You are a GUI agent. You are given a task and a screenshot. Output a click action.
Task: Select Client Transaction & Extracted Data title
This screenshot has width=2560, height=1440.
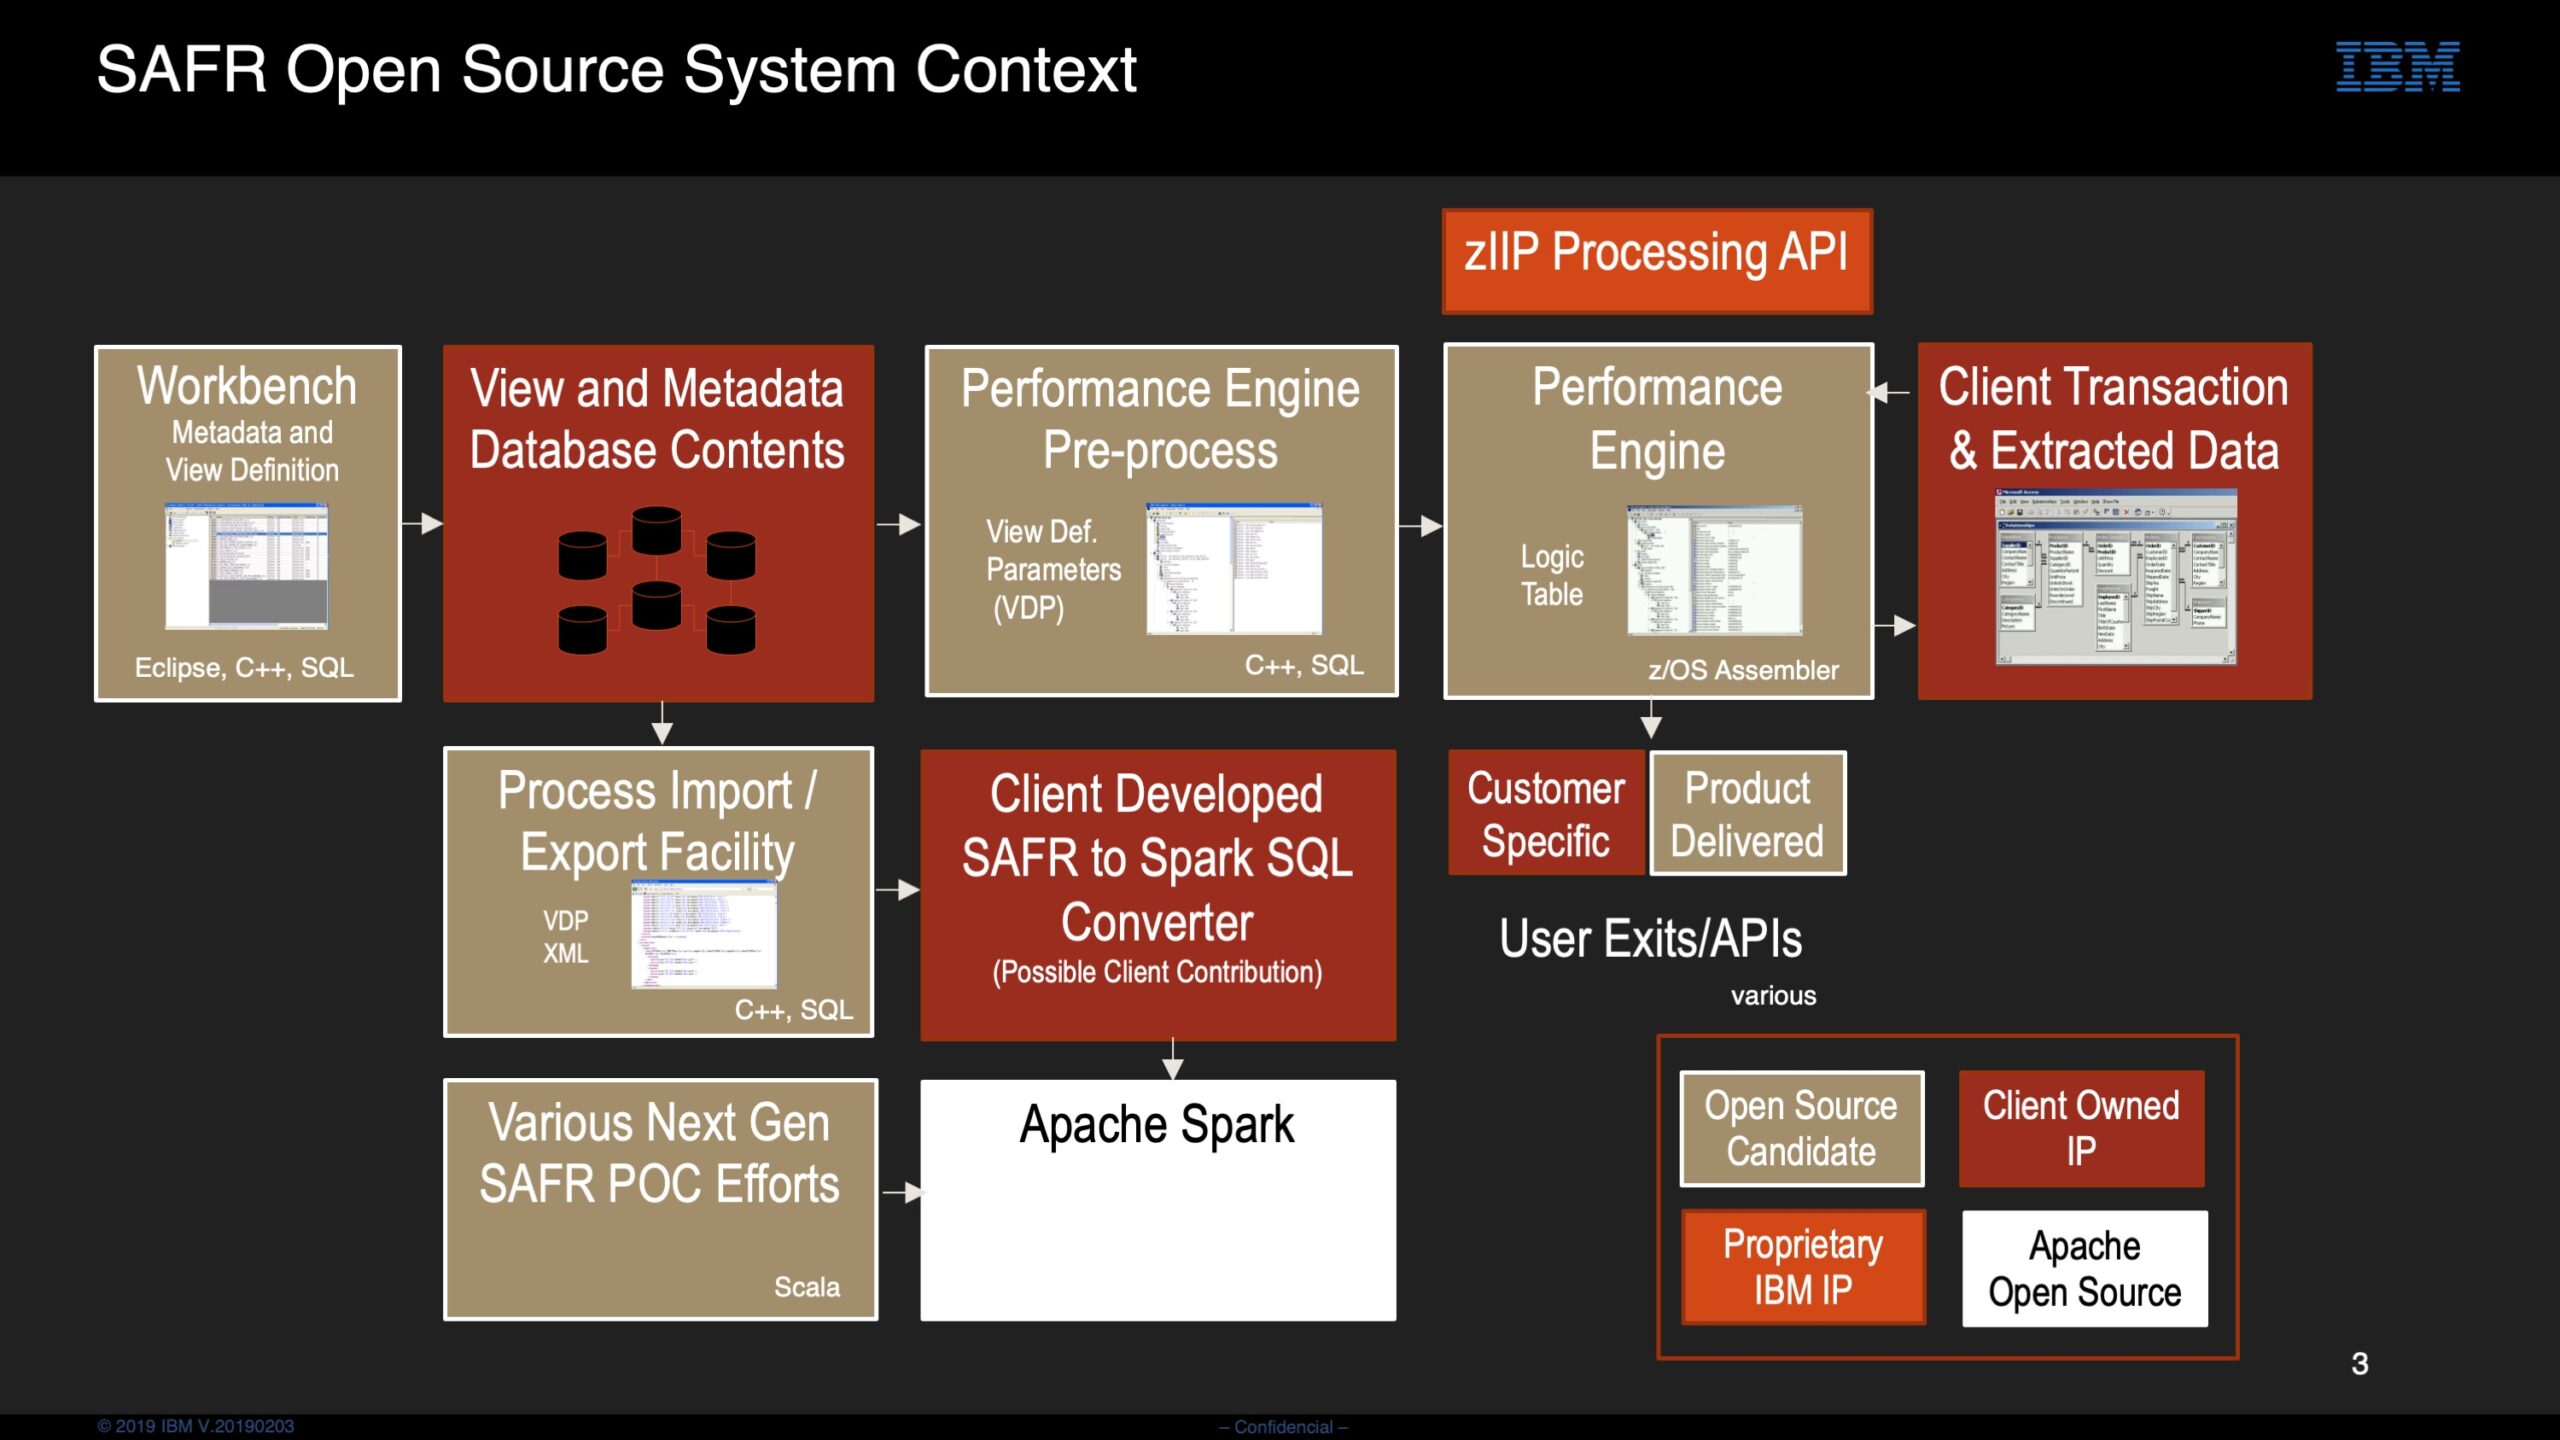2114,418
